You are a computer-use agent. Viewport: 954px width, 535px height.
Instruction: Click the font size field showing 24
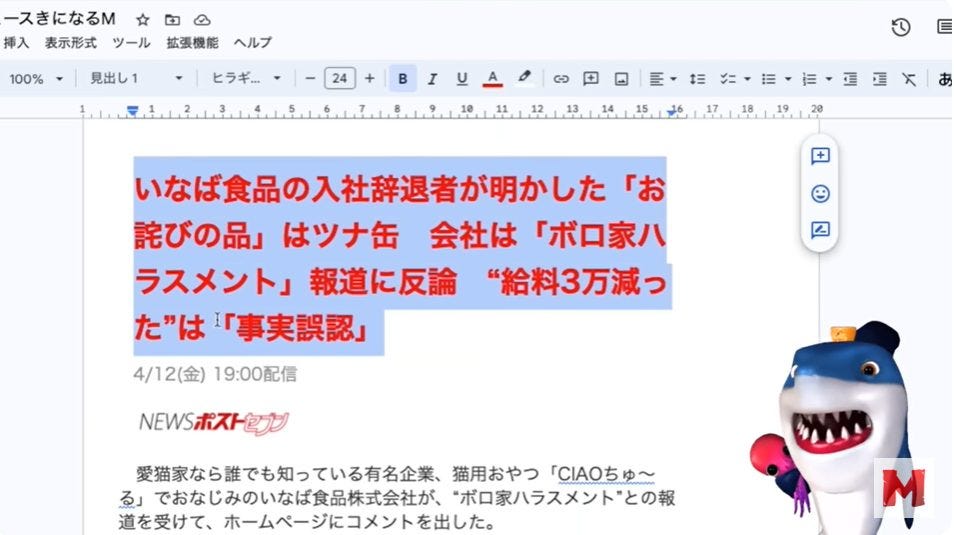point(339,79)
